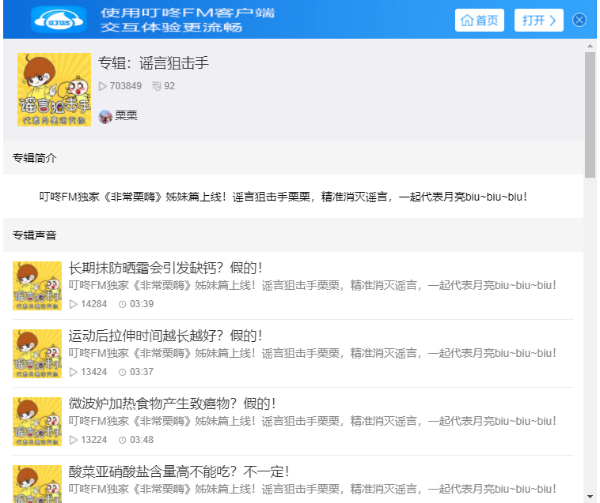Close the top client banner
Screen dimensions: 600x503
579,20
